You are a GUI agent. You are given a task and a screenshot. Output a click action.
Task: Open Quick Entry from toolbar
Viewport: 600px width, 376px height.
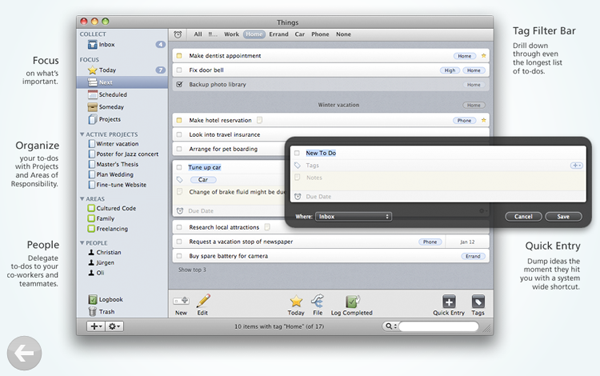449,301
